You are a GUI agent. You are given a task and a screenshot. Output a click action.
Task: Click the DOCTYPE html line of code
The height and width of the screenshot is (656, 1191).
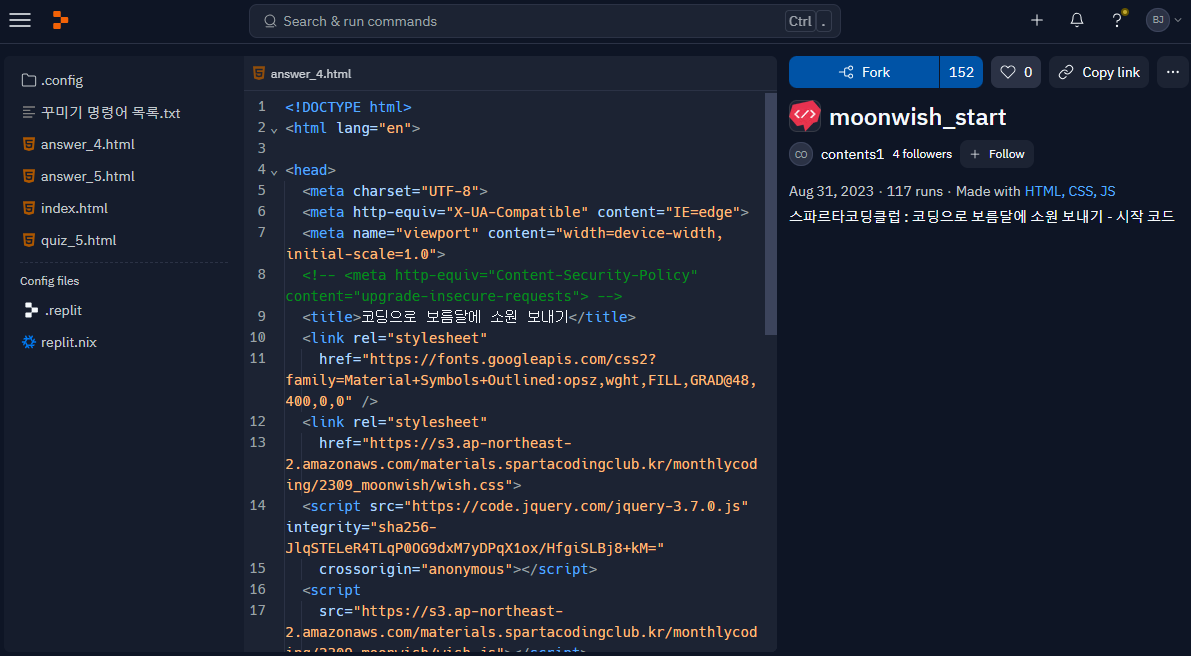coord(348,107)
